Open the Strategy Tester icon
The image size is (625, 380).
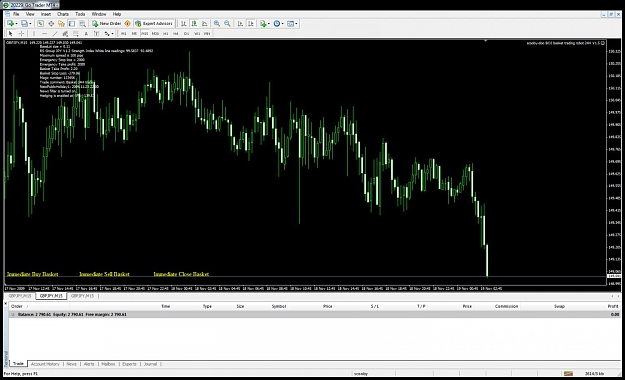[x=82, y=24]
